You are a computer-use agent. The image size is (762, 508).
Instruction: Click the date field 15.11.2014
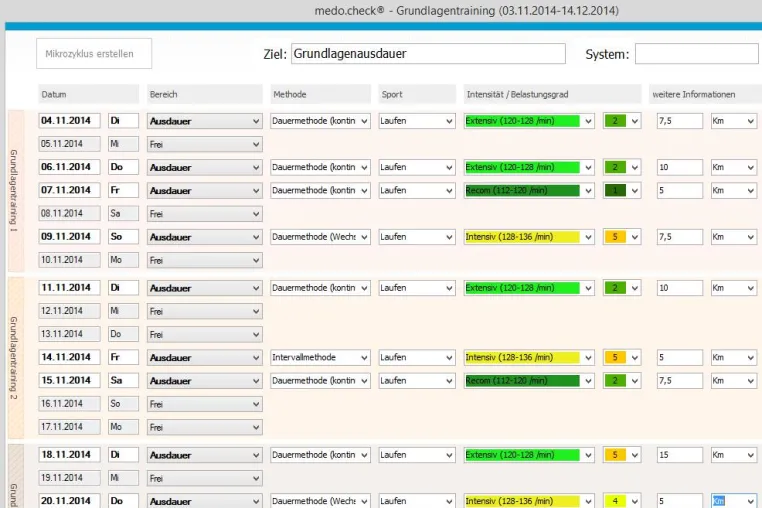point(69,381)
